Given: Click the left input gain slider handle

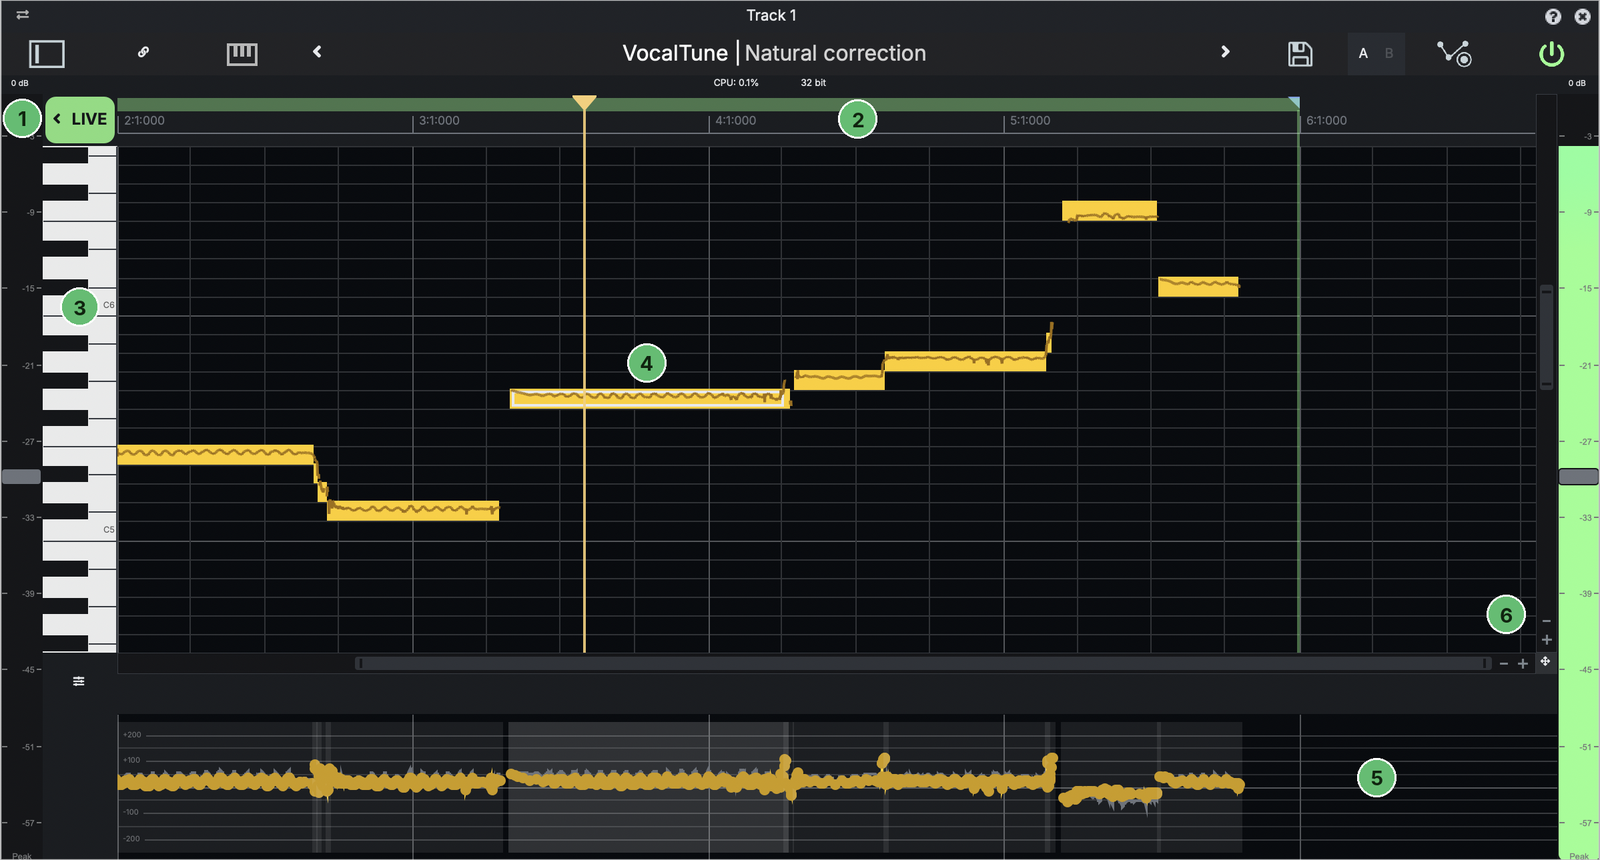Looking at the screenshot, I should [21, 477].
